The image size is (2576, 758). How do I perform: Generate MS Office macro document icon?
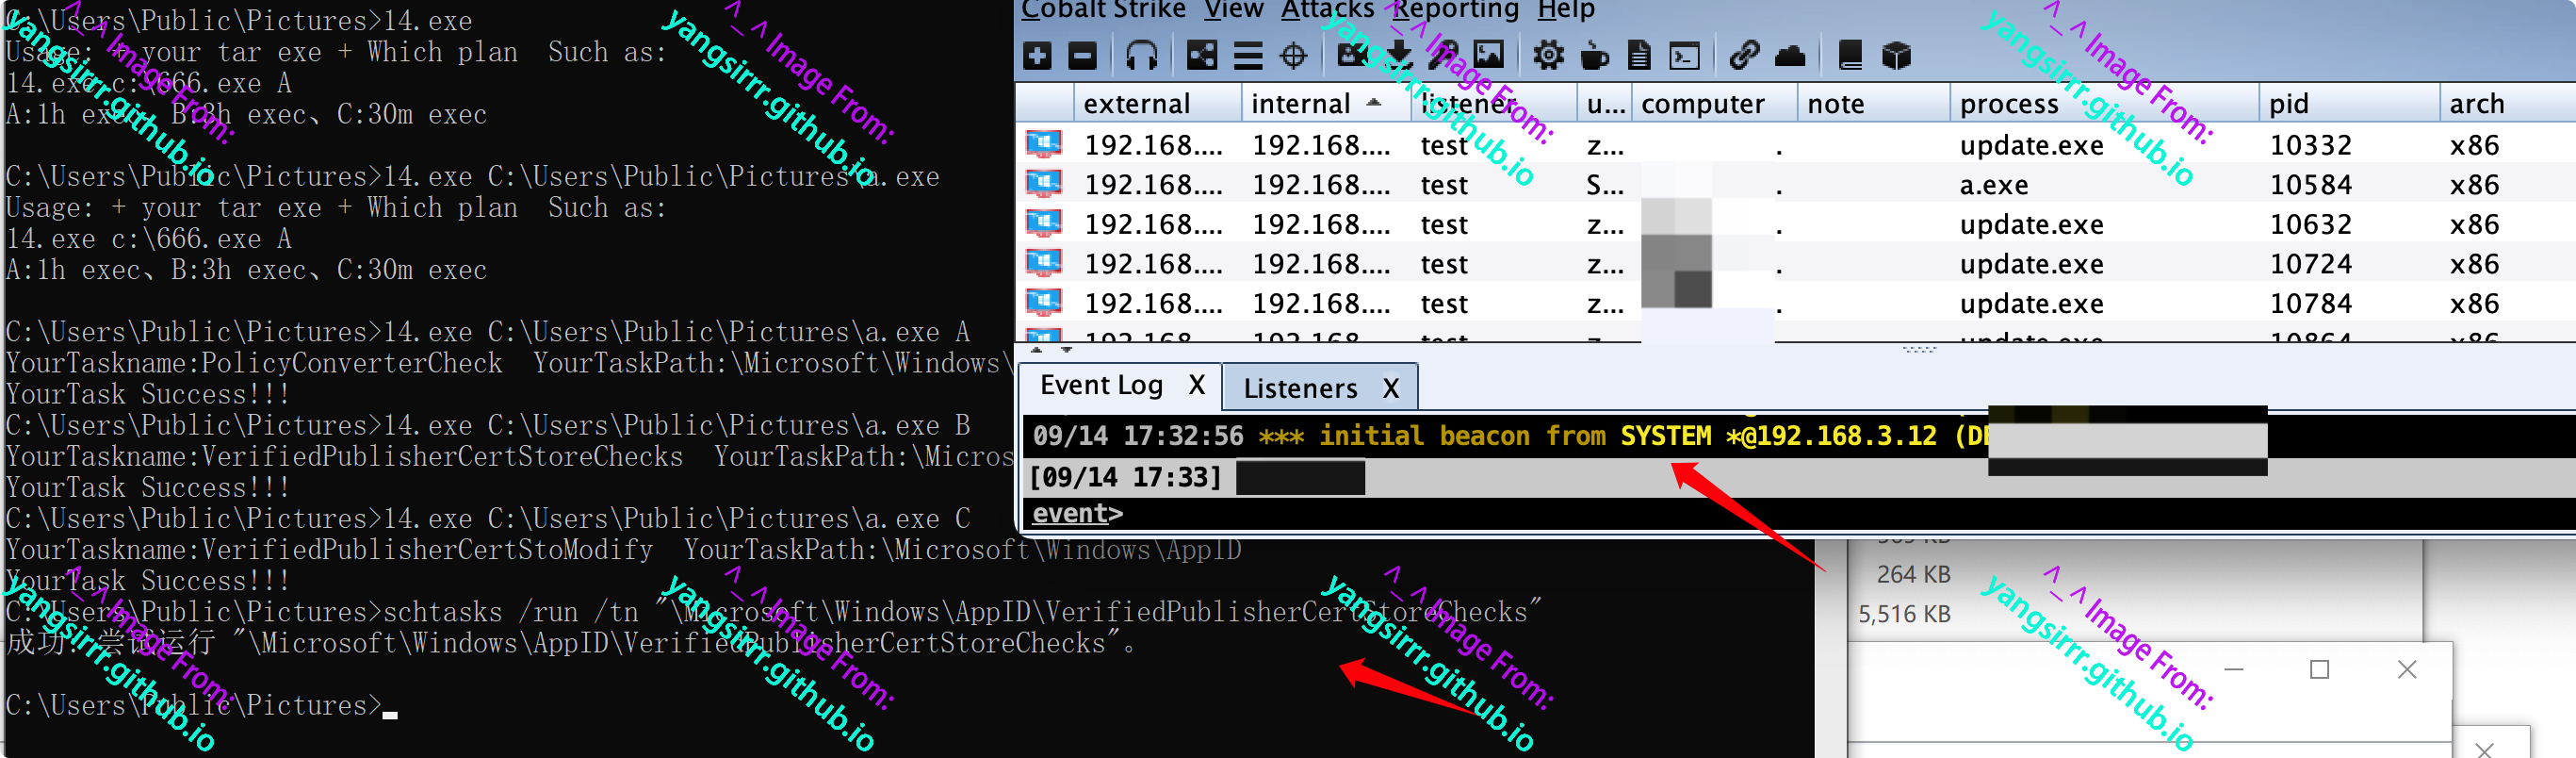pos(1638,55)
